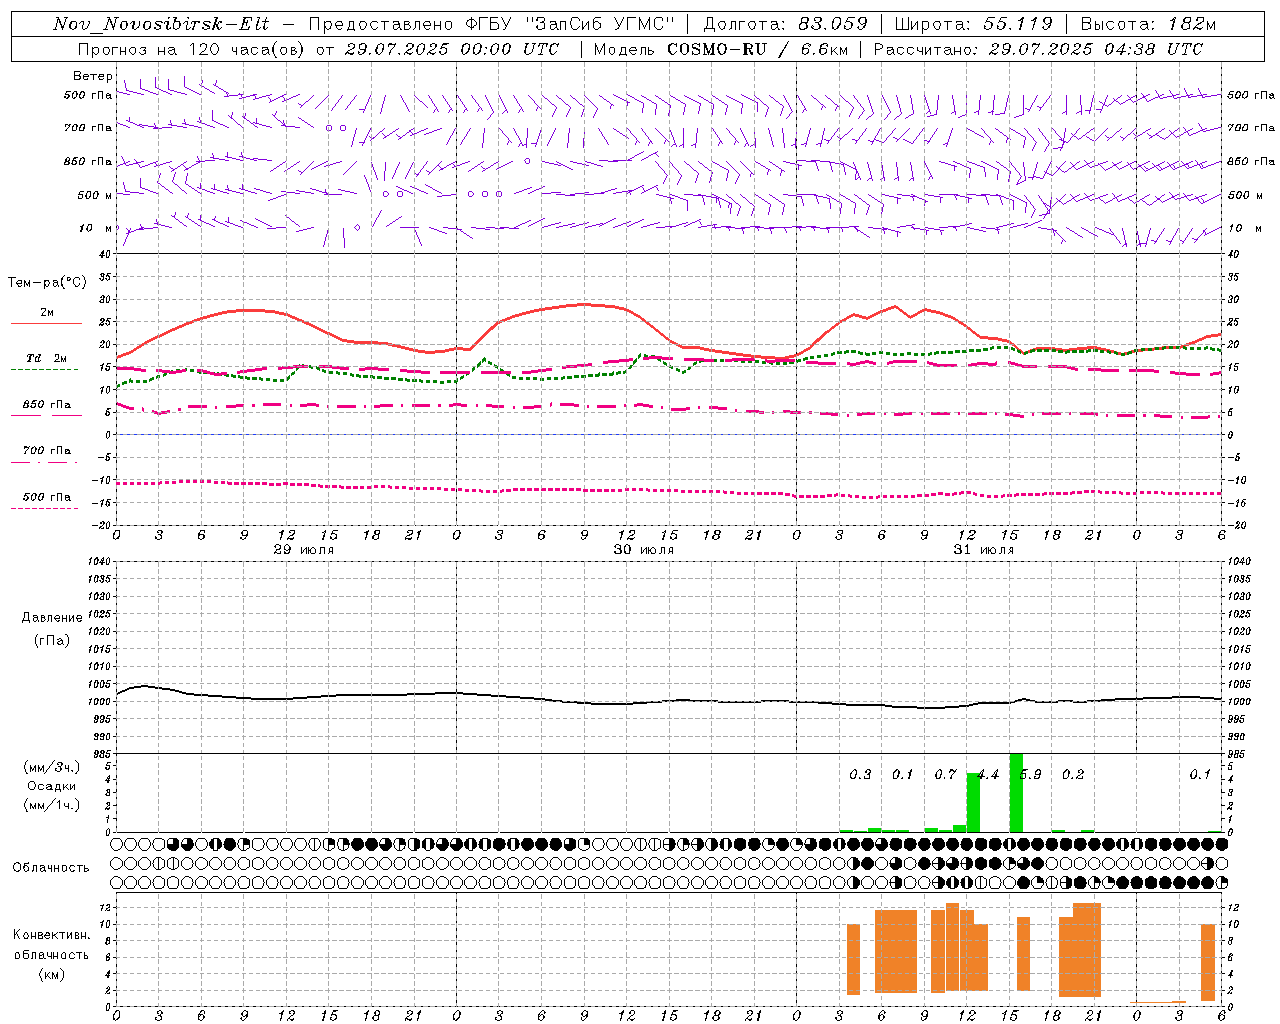Select the "Долгота: 83.059" header value

click(785, 24)
